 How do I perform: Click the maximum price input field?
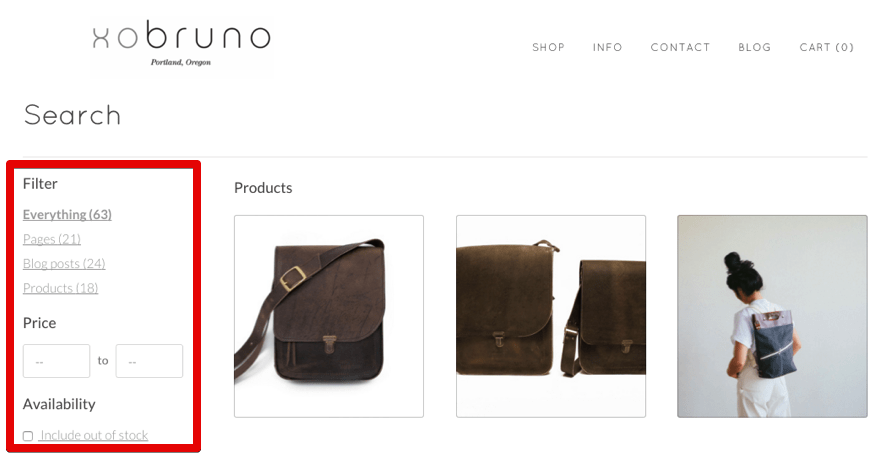pyautogui.click(x=149, y=361)
